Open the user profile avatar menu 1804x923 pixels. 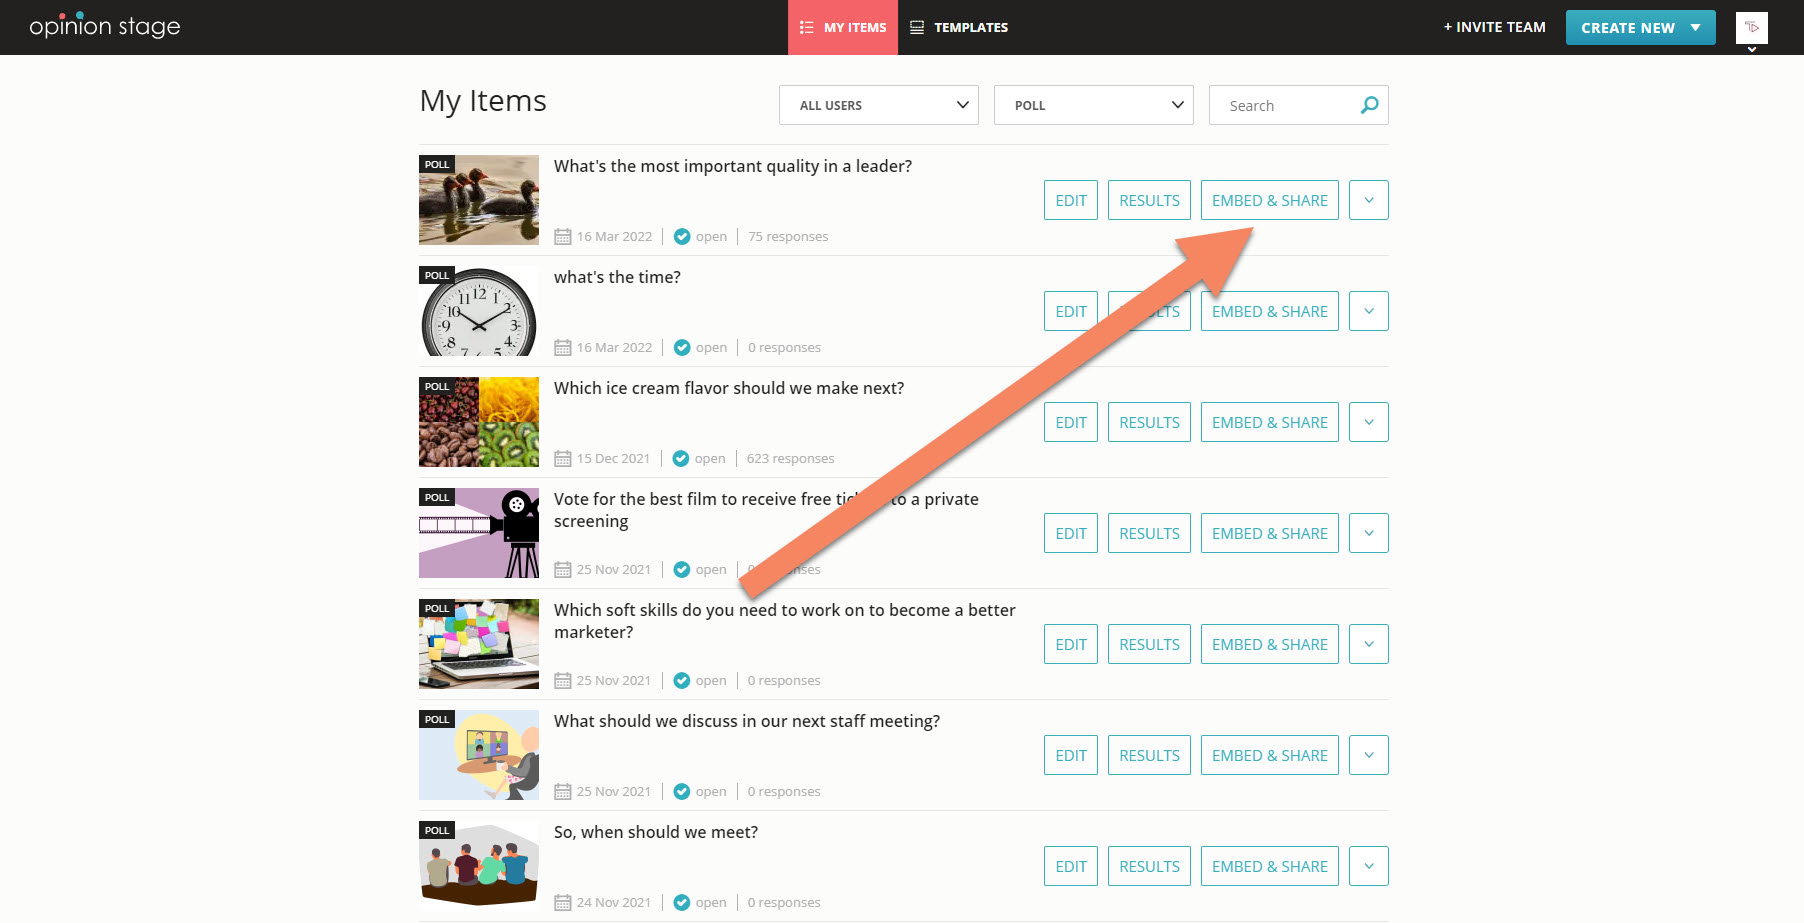(x=1751, y=28)
